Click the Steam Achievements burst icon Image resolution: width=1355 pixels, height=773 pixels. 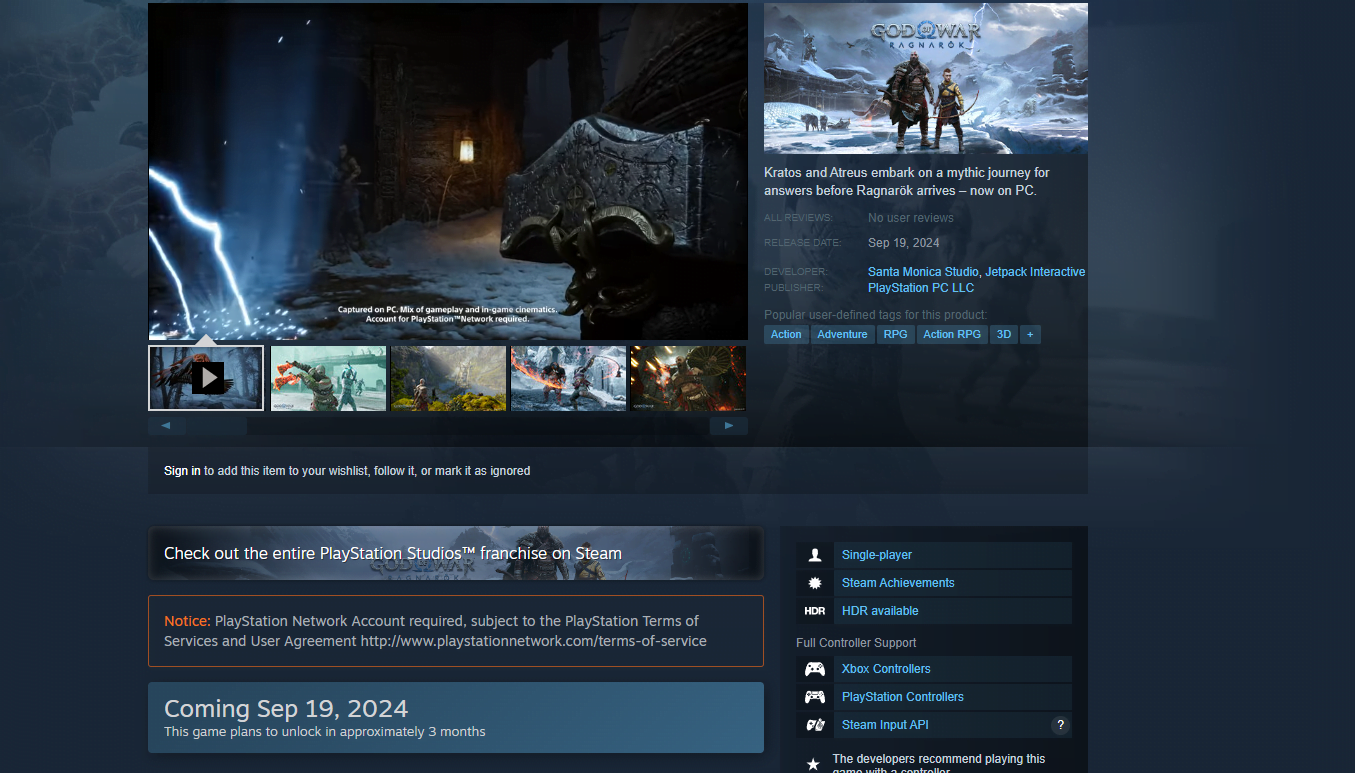pyautogui.click(x=815, y=583)
